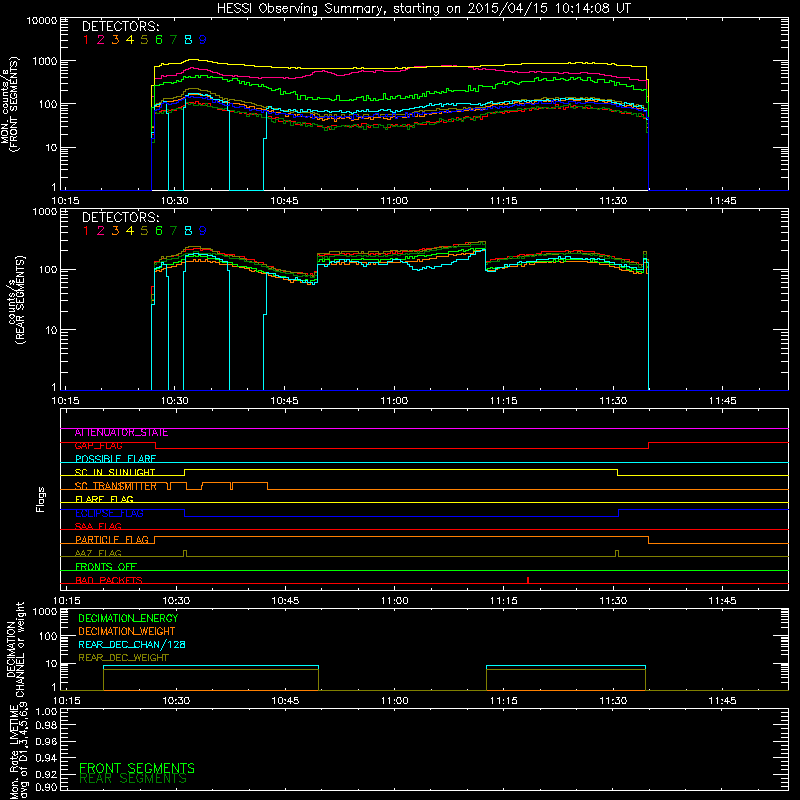The width and height of the screenshot is (800, 800).
Task: Click the ECLIPSE_FLAG label
Action: (x=109, y=513)
